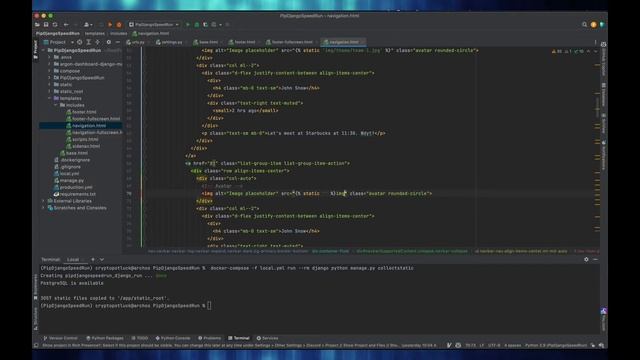This screenshot has width=640, height=360.
Task: Open Search Everywhere magnifier icon
Action: pos(584,24)
